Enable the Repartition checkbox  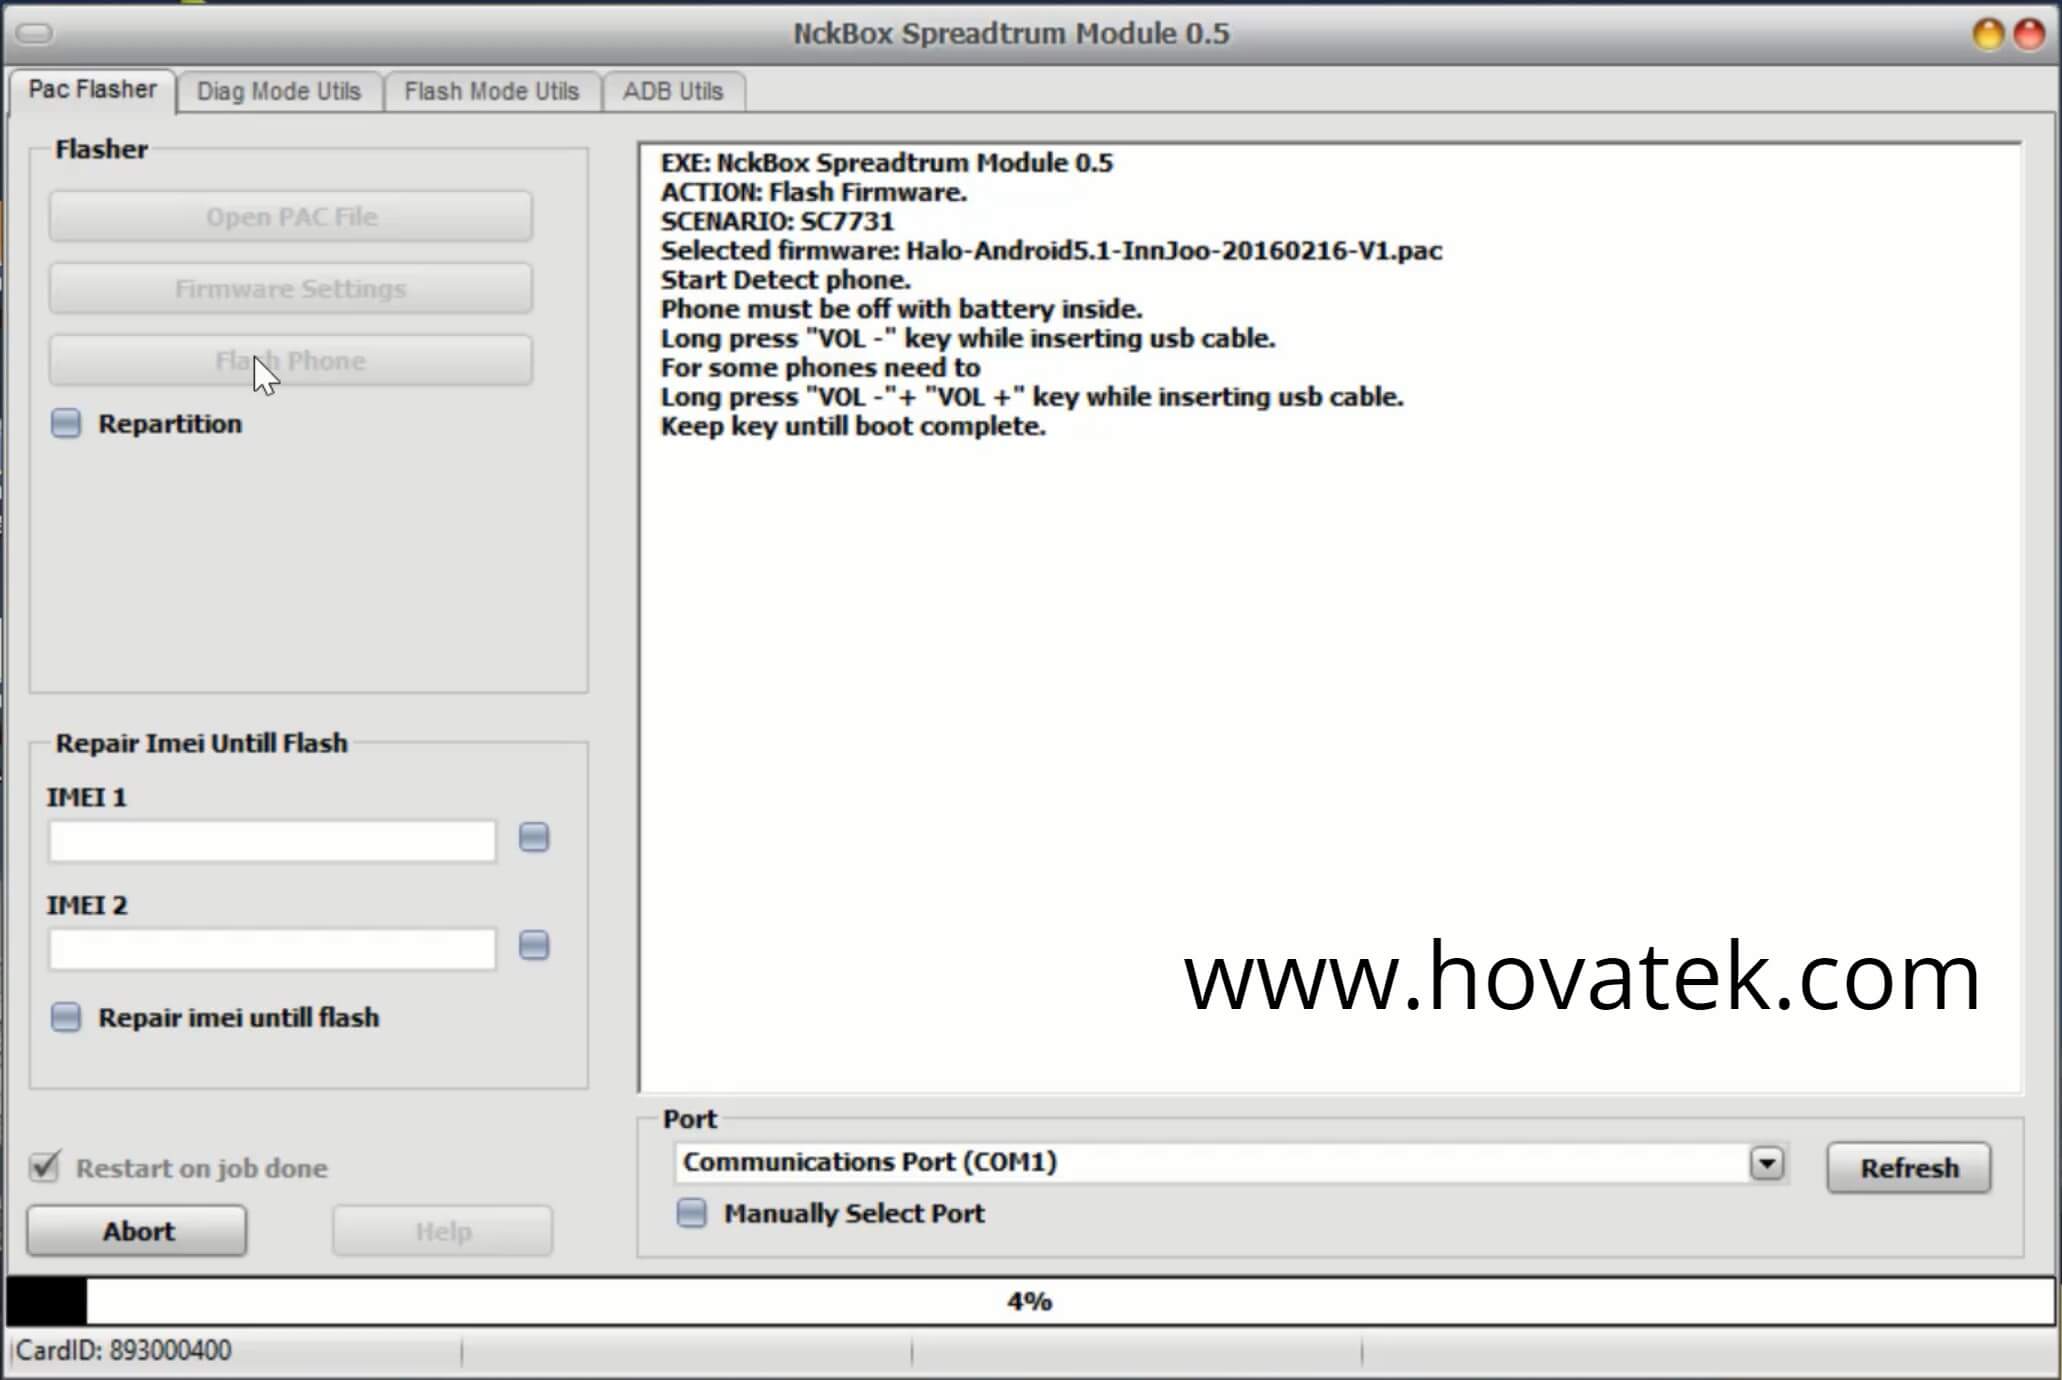[x=66, y=424]
